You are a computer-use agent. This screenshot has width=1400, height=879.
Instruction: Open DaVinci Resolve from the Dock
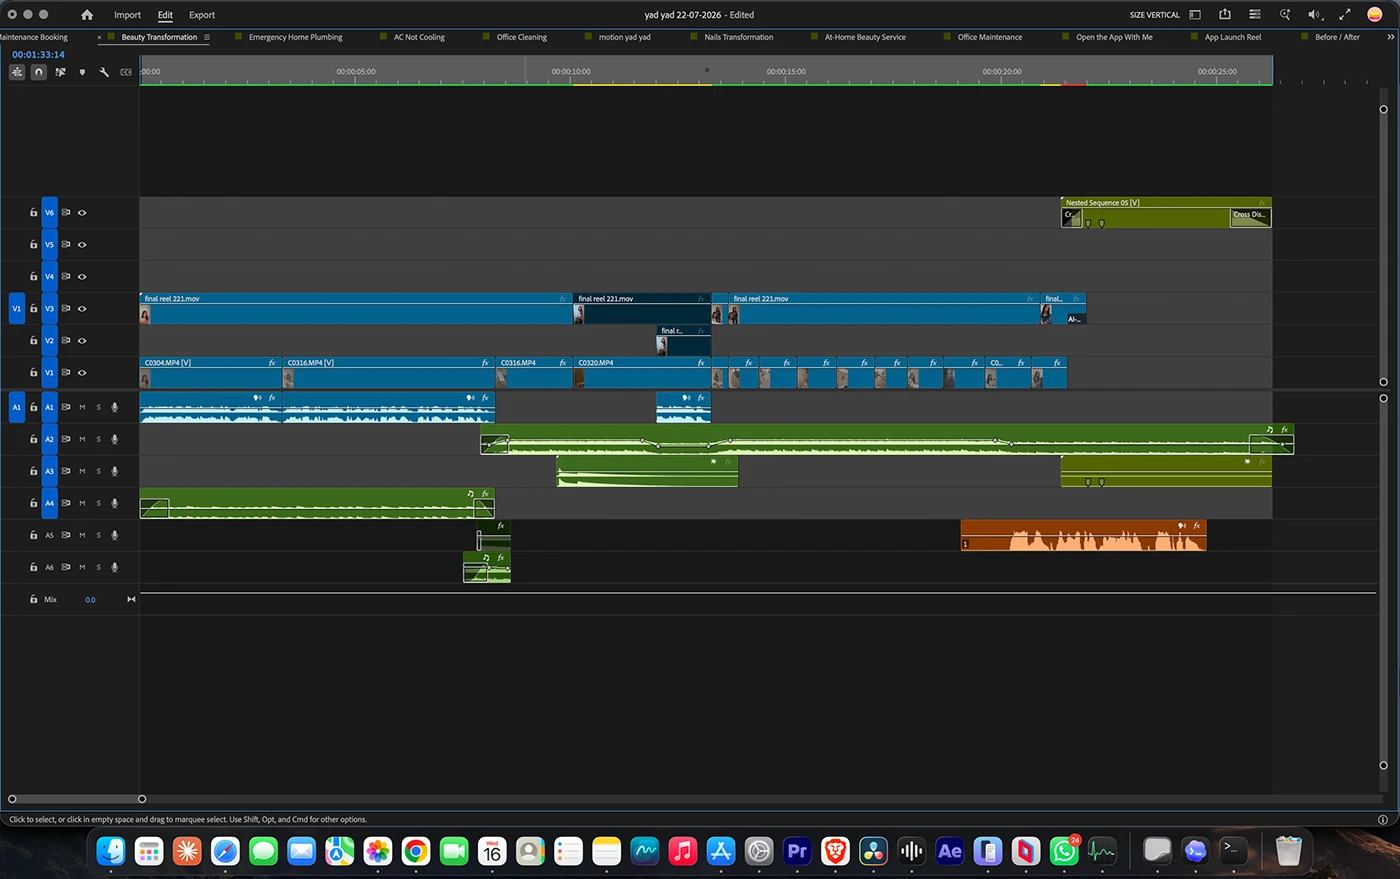[873, 851]
